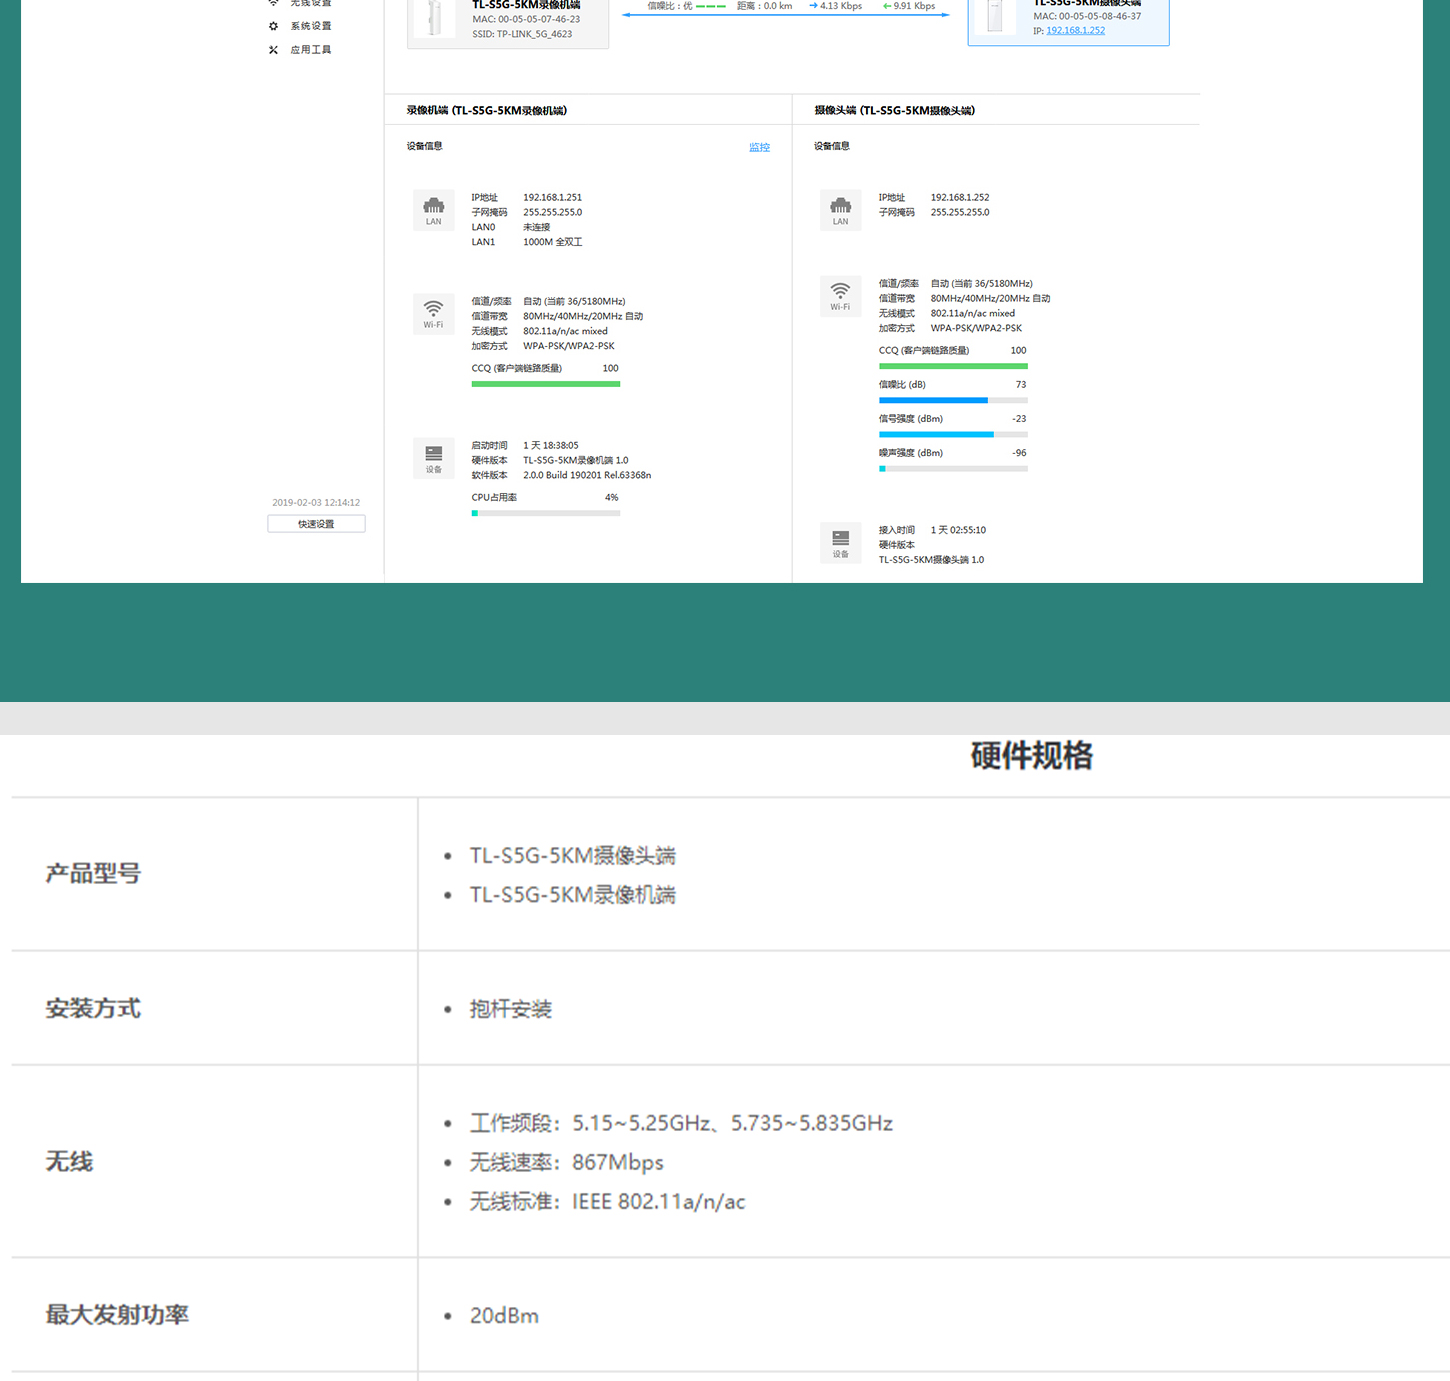Click the 设备 icon in 摄像头端 panel

click(840, 544)
